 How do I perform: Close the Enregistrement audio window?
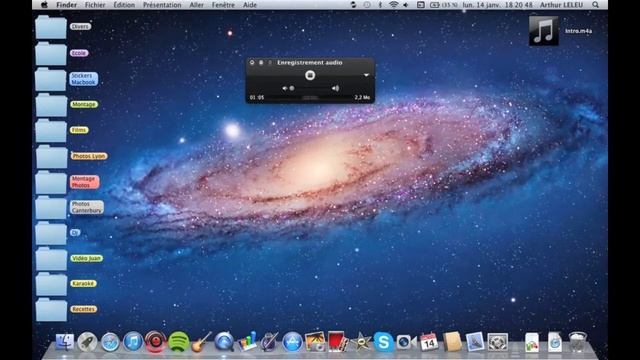[252, 62]
